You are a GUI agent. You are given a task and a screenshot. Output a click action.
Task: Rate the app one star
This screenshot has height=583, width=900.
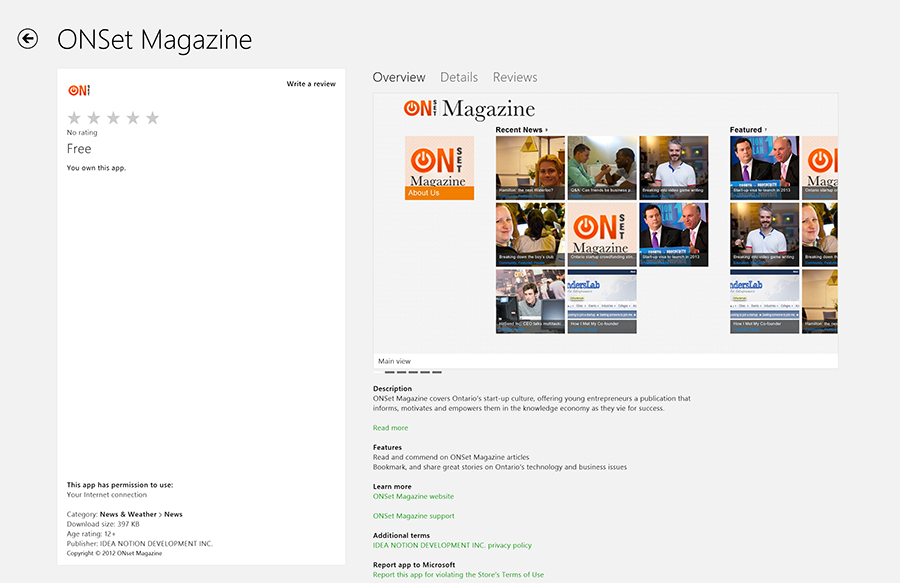pyautogui.click(x=74, y=118)
